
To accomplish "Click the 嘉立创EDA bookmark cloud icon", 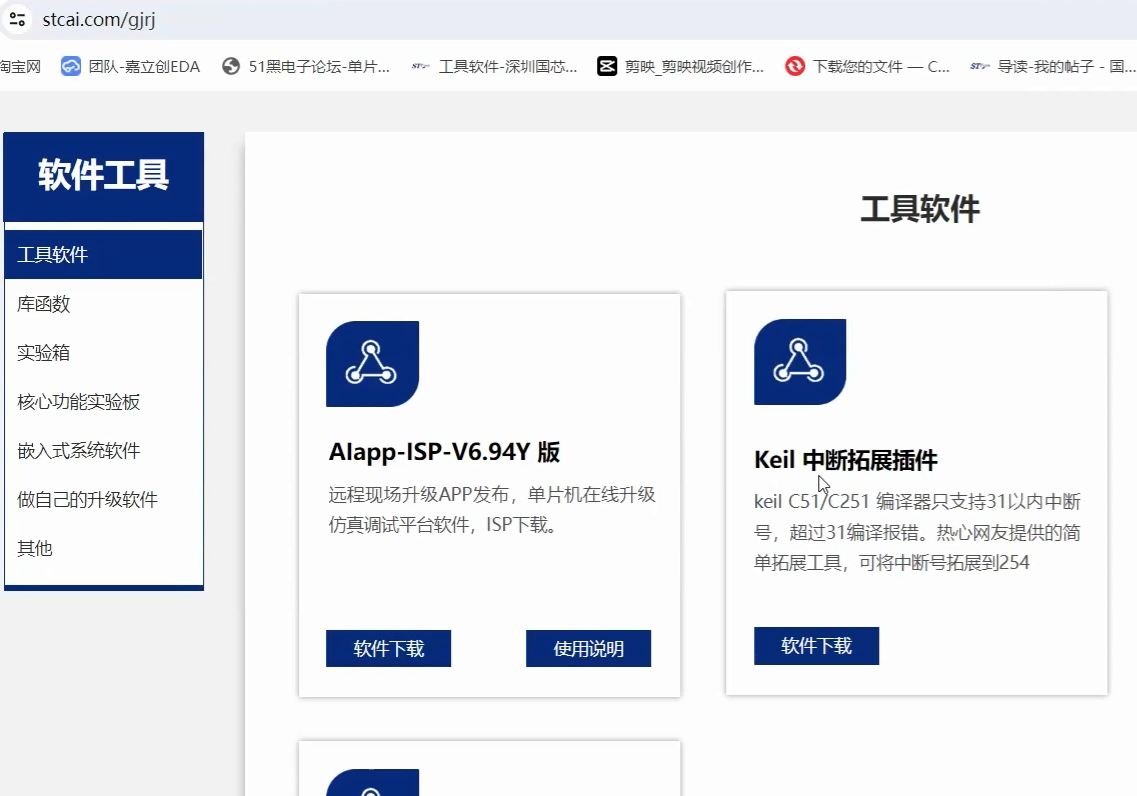I will pos(70,67).
